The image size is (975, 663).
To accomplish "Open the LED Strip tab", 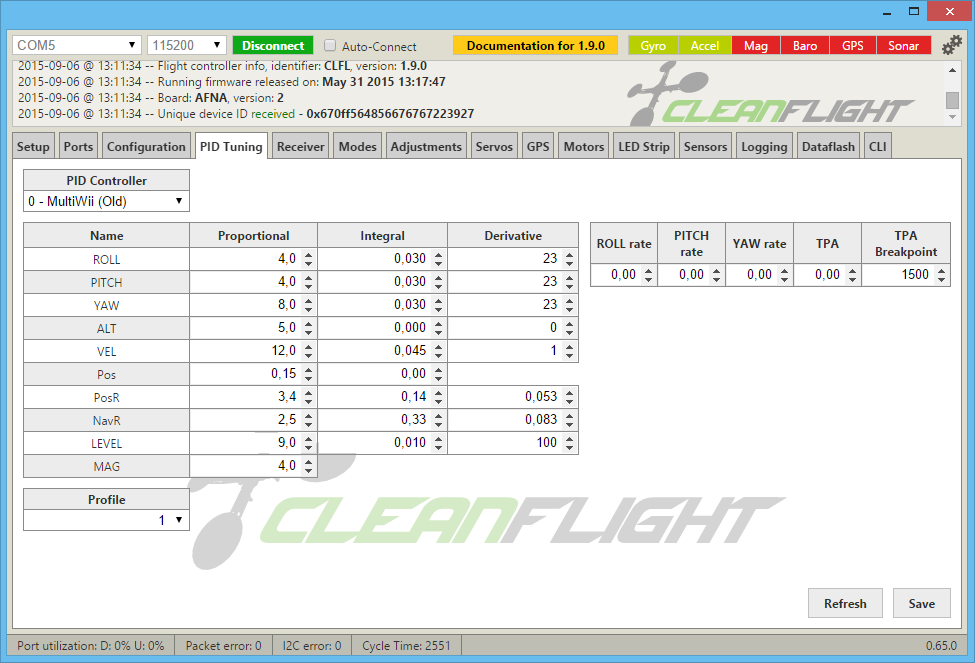I will [644, 147].
